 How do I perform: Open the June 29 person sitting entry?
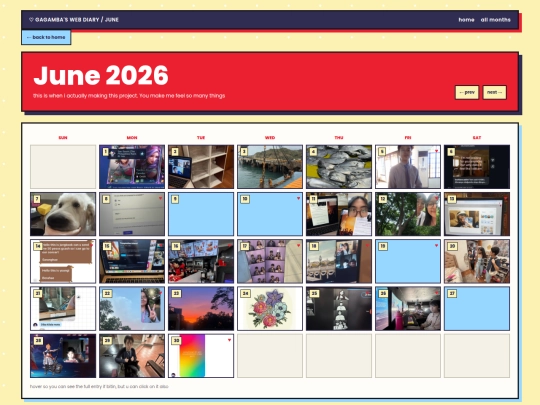click(x=132, y=356)
